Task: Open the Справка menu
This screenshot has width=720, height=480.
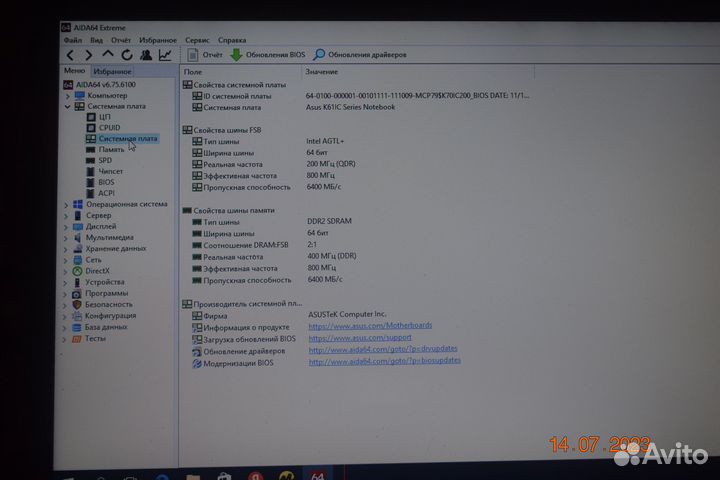Action: [232, 40]
